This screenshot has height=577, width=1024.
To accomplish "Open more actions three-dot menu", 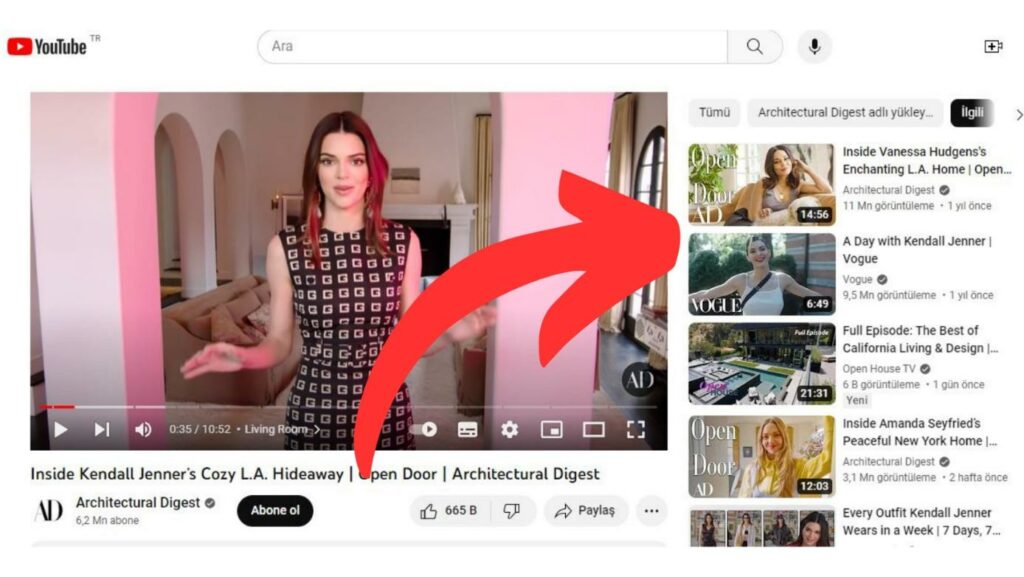I will pyautogui.click(x=651, y=510).
